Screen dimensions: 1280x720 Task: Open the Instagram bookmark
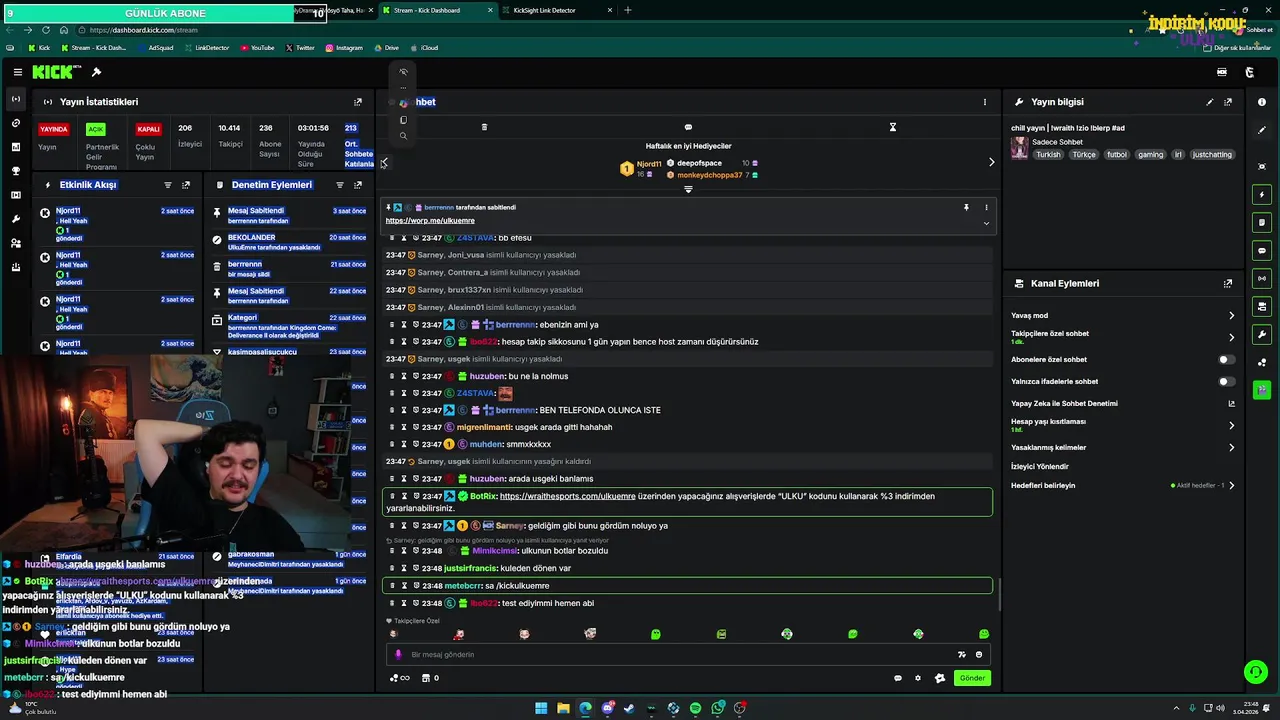click(x=344, y=48)
